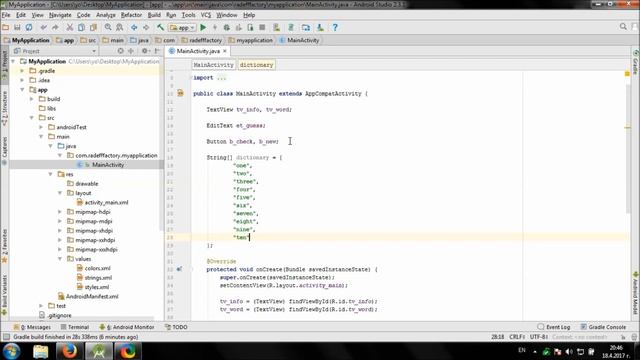Click the CRLF line separator in status bar
Viewport: 640px width, 360px height.
(517, 337)
